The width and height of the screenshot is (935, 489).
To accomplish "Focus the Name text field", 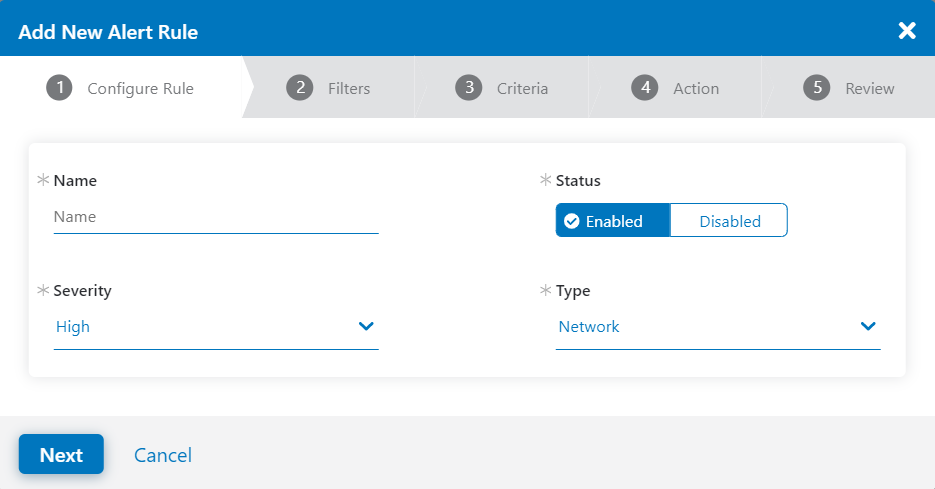I will pyautogui.click(x=216, y=217).
